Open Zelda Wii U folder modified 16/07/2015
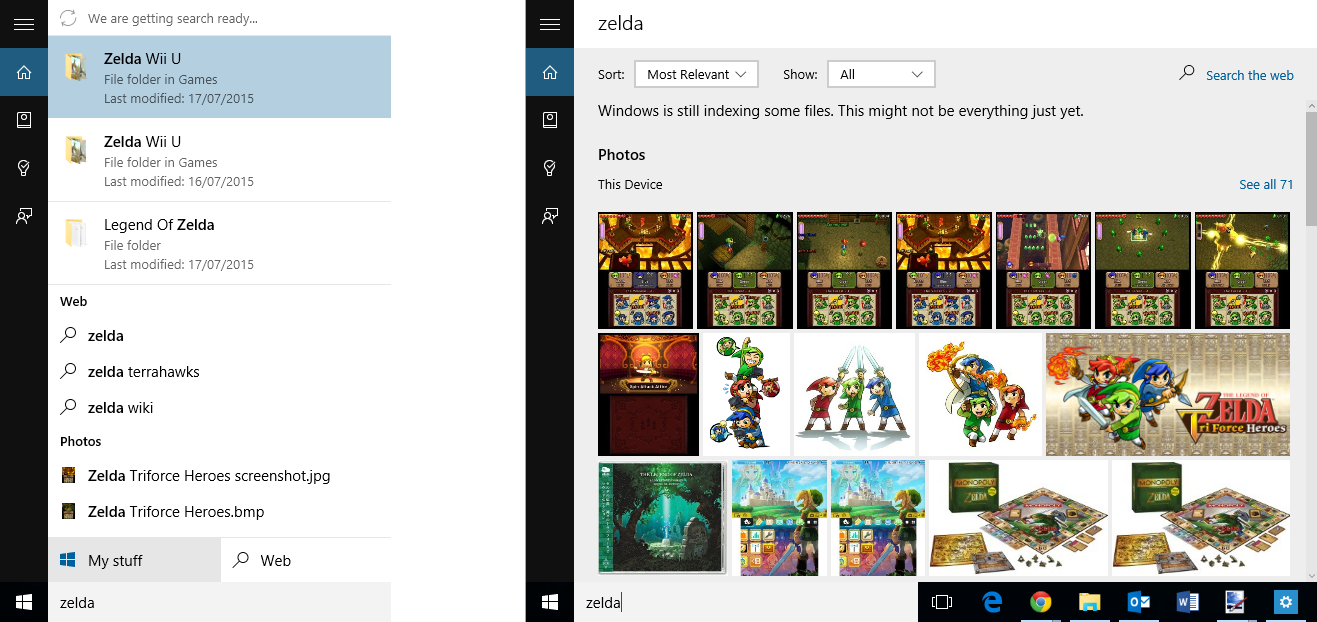 [219, 160]
